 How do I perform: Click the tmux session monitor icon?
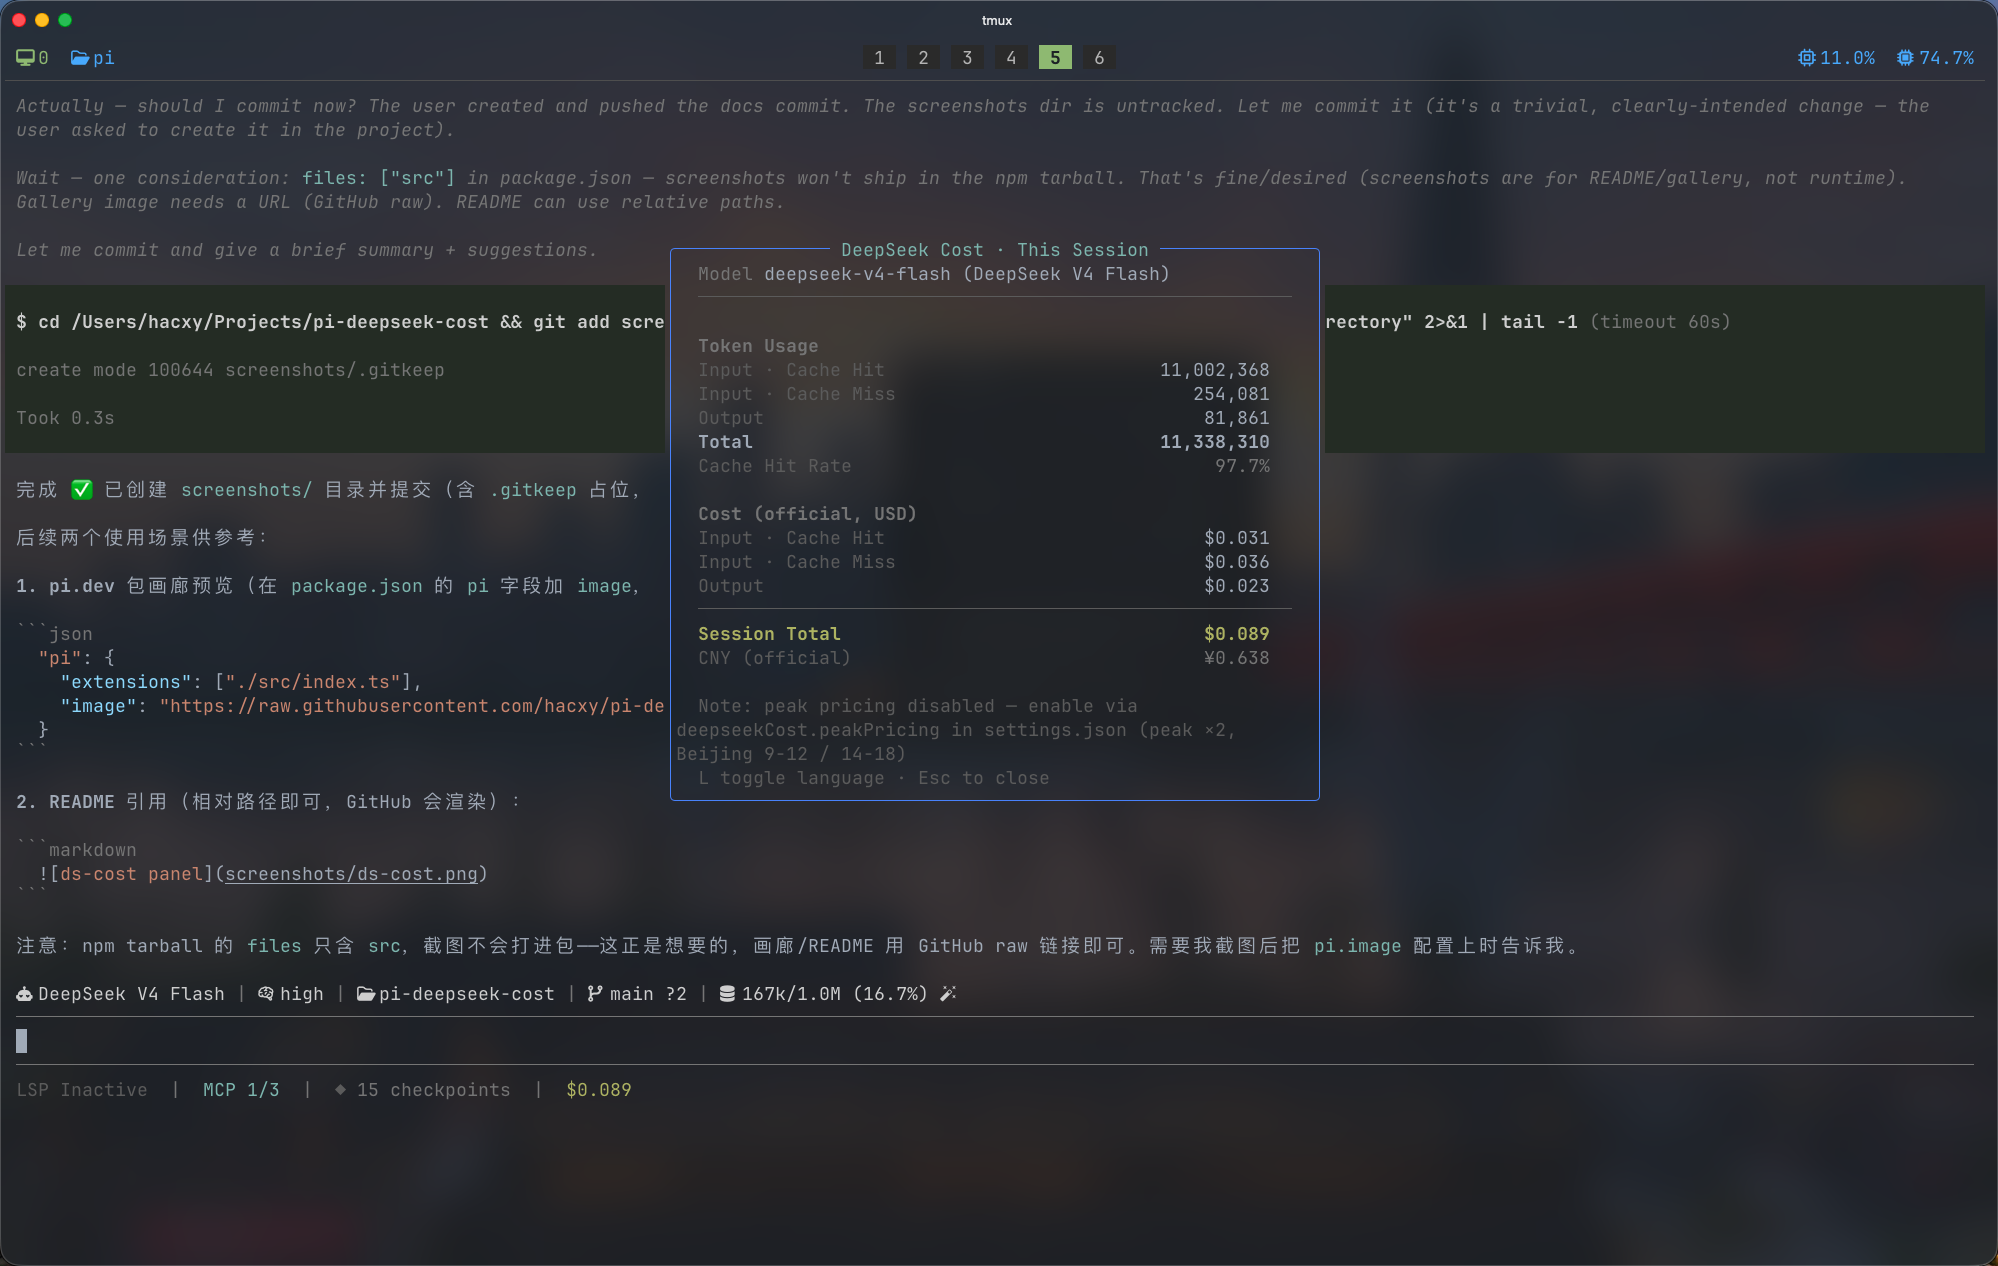[25, 58]
